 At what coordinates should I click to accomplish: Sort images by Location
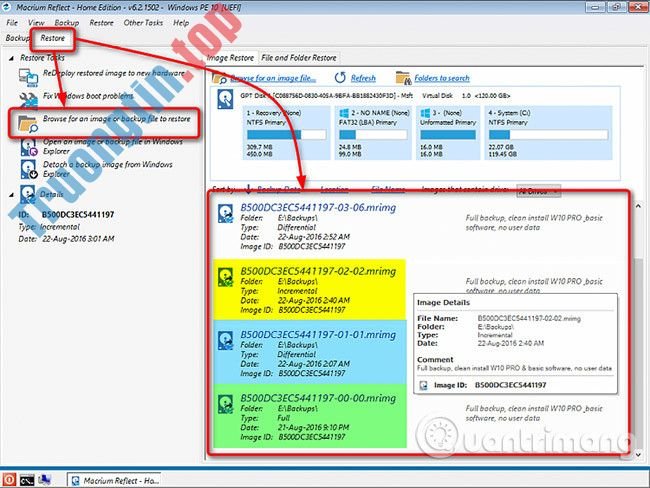(334, 189)
